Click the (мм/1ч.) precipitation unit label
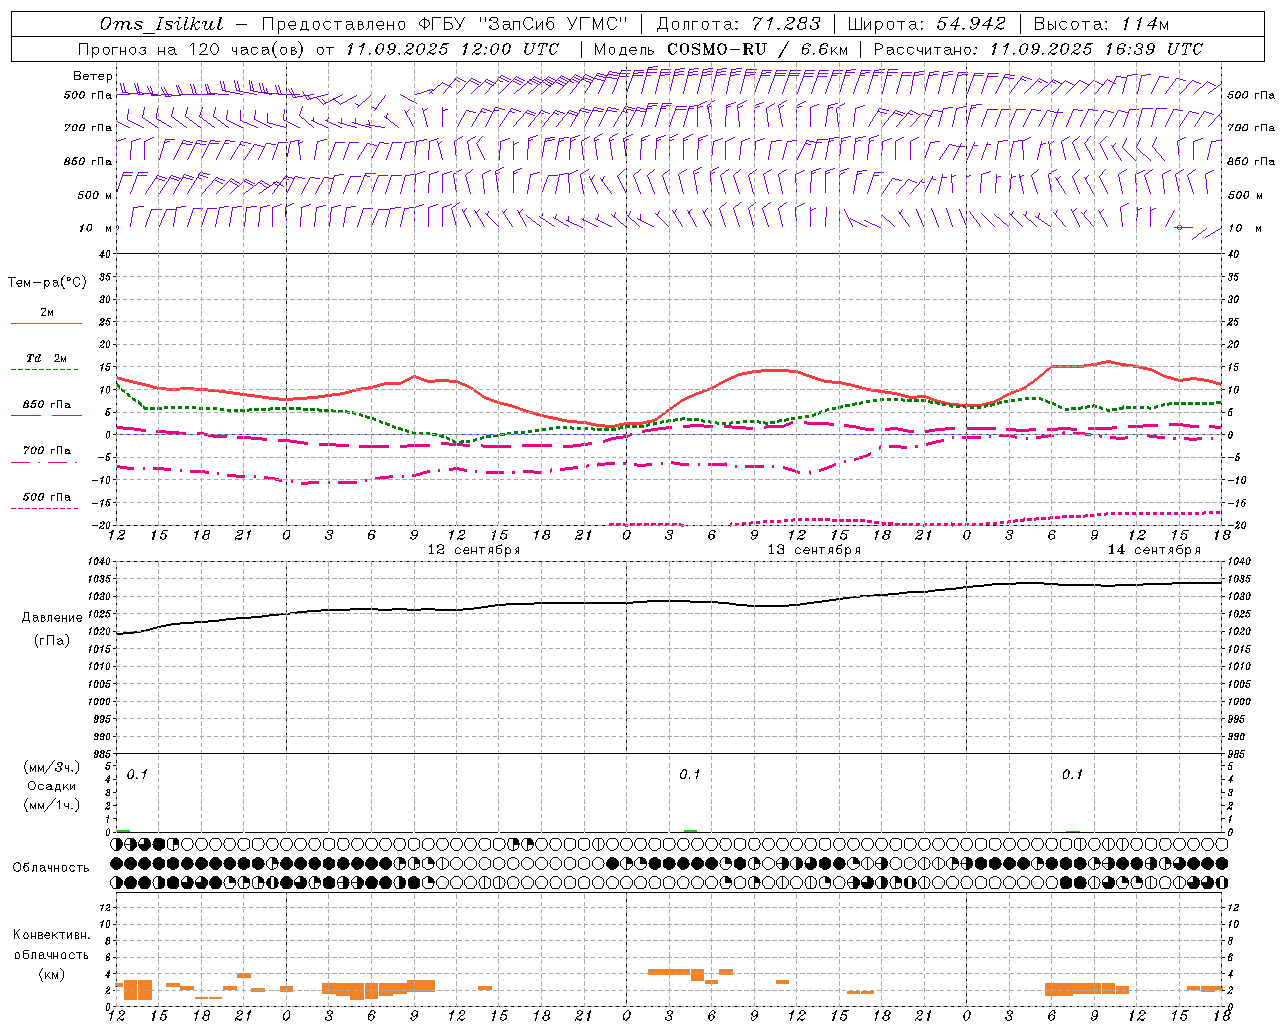Screen dimensions: 1280x1024 click(x=52, y=805)
